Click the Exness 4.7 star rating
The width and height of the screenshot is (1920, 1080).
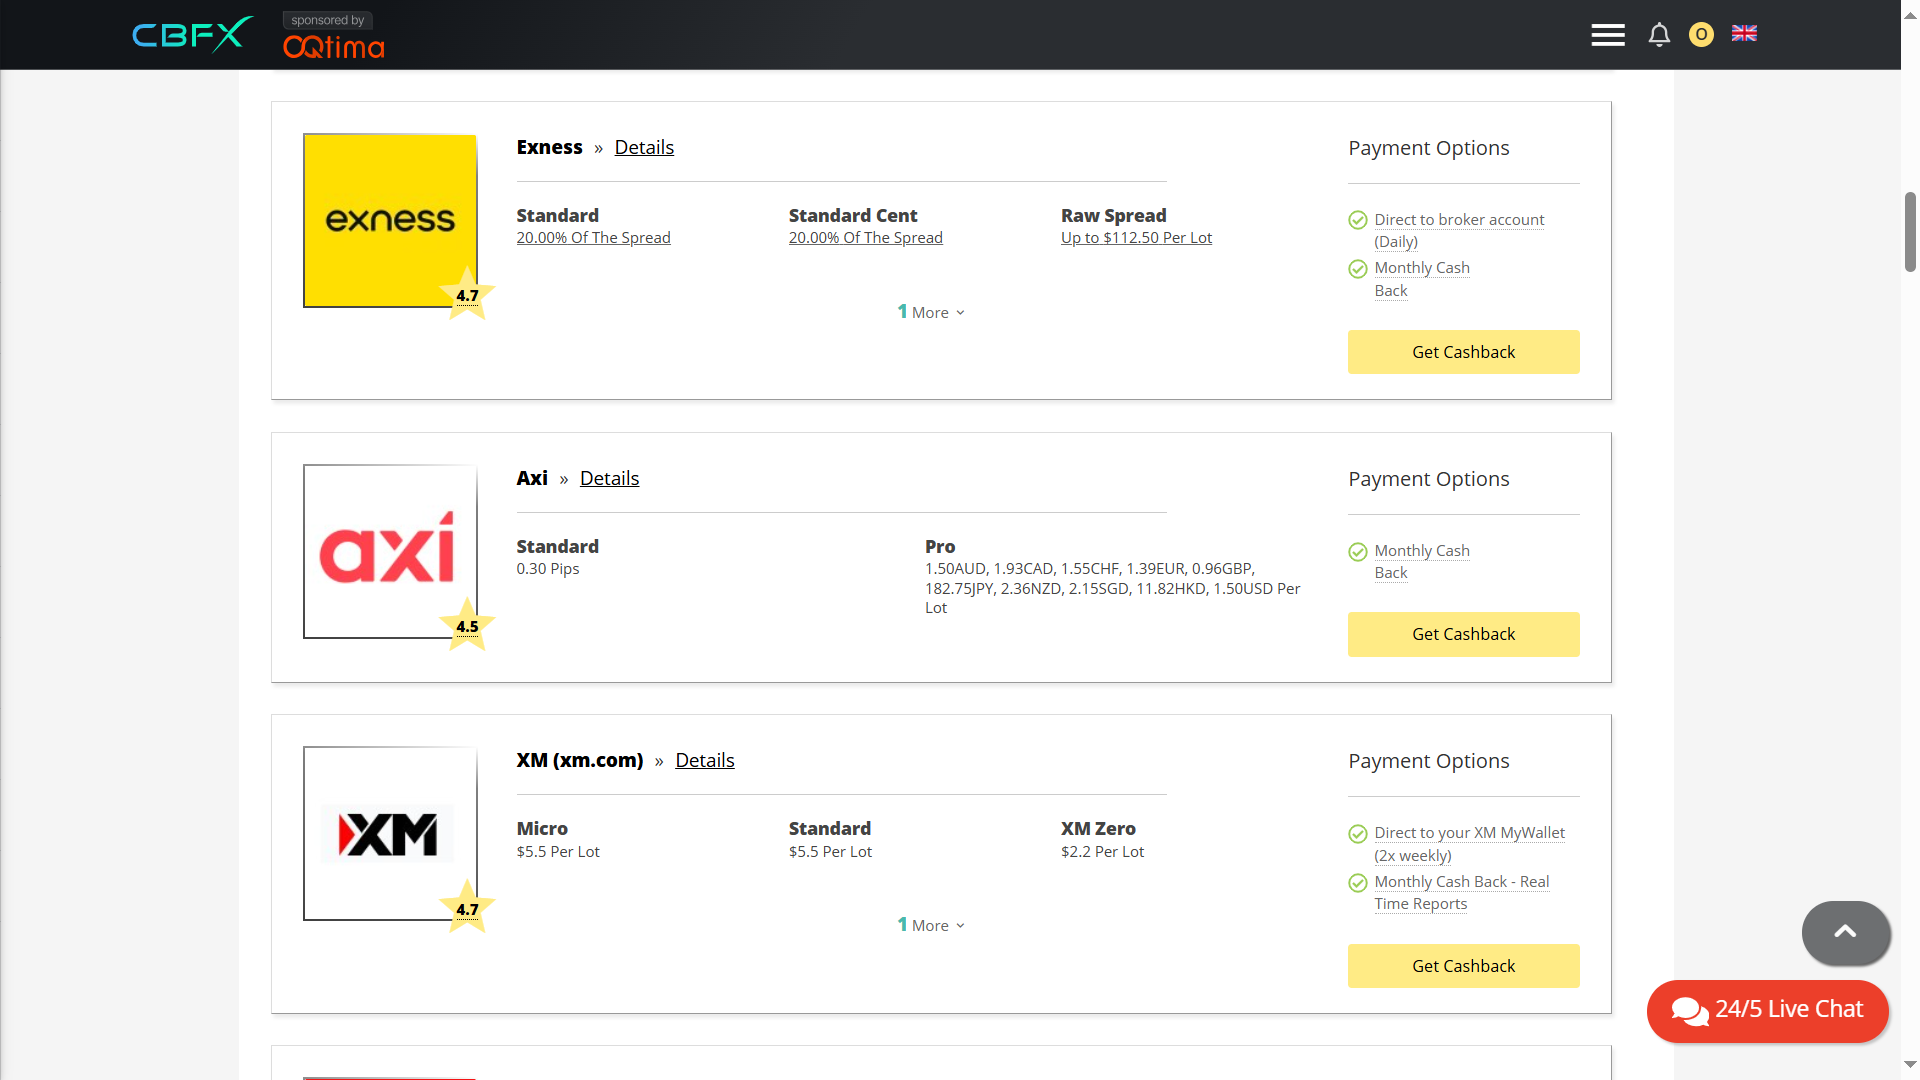467,296
